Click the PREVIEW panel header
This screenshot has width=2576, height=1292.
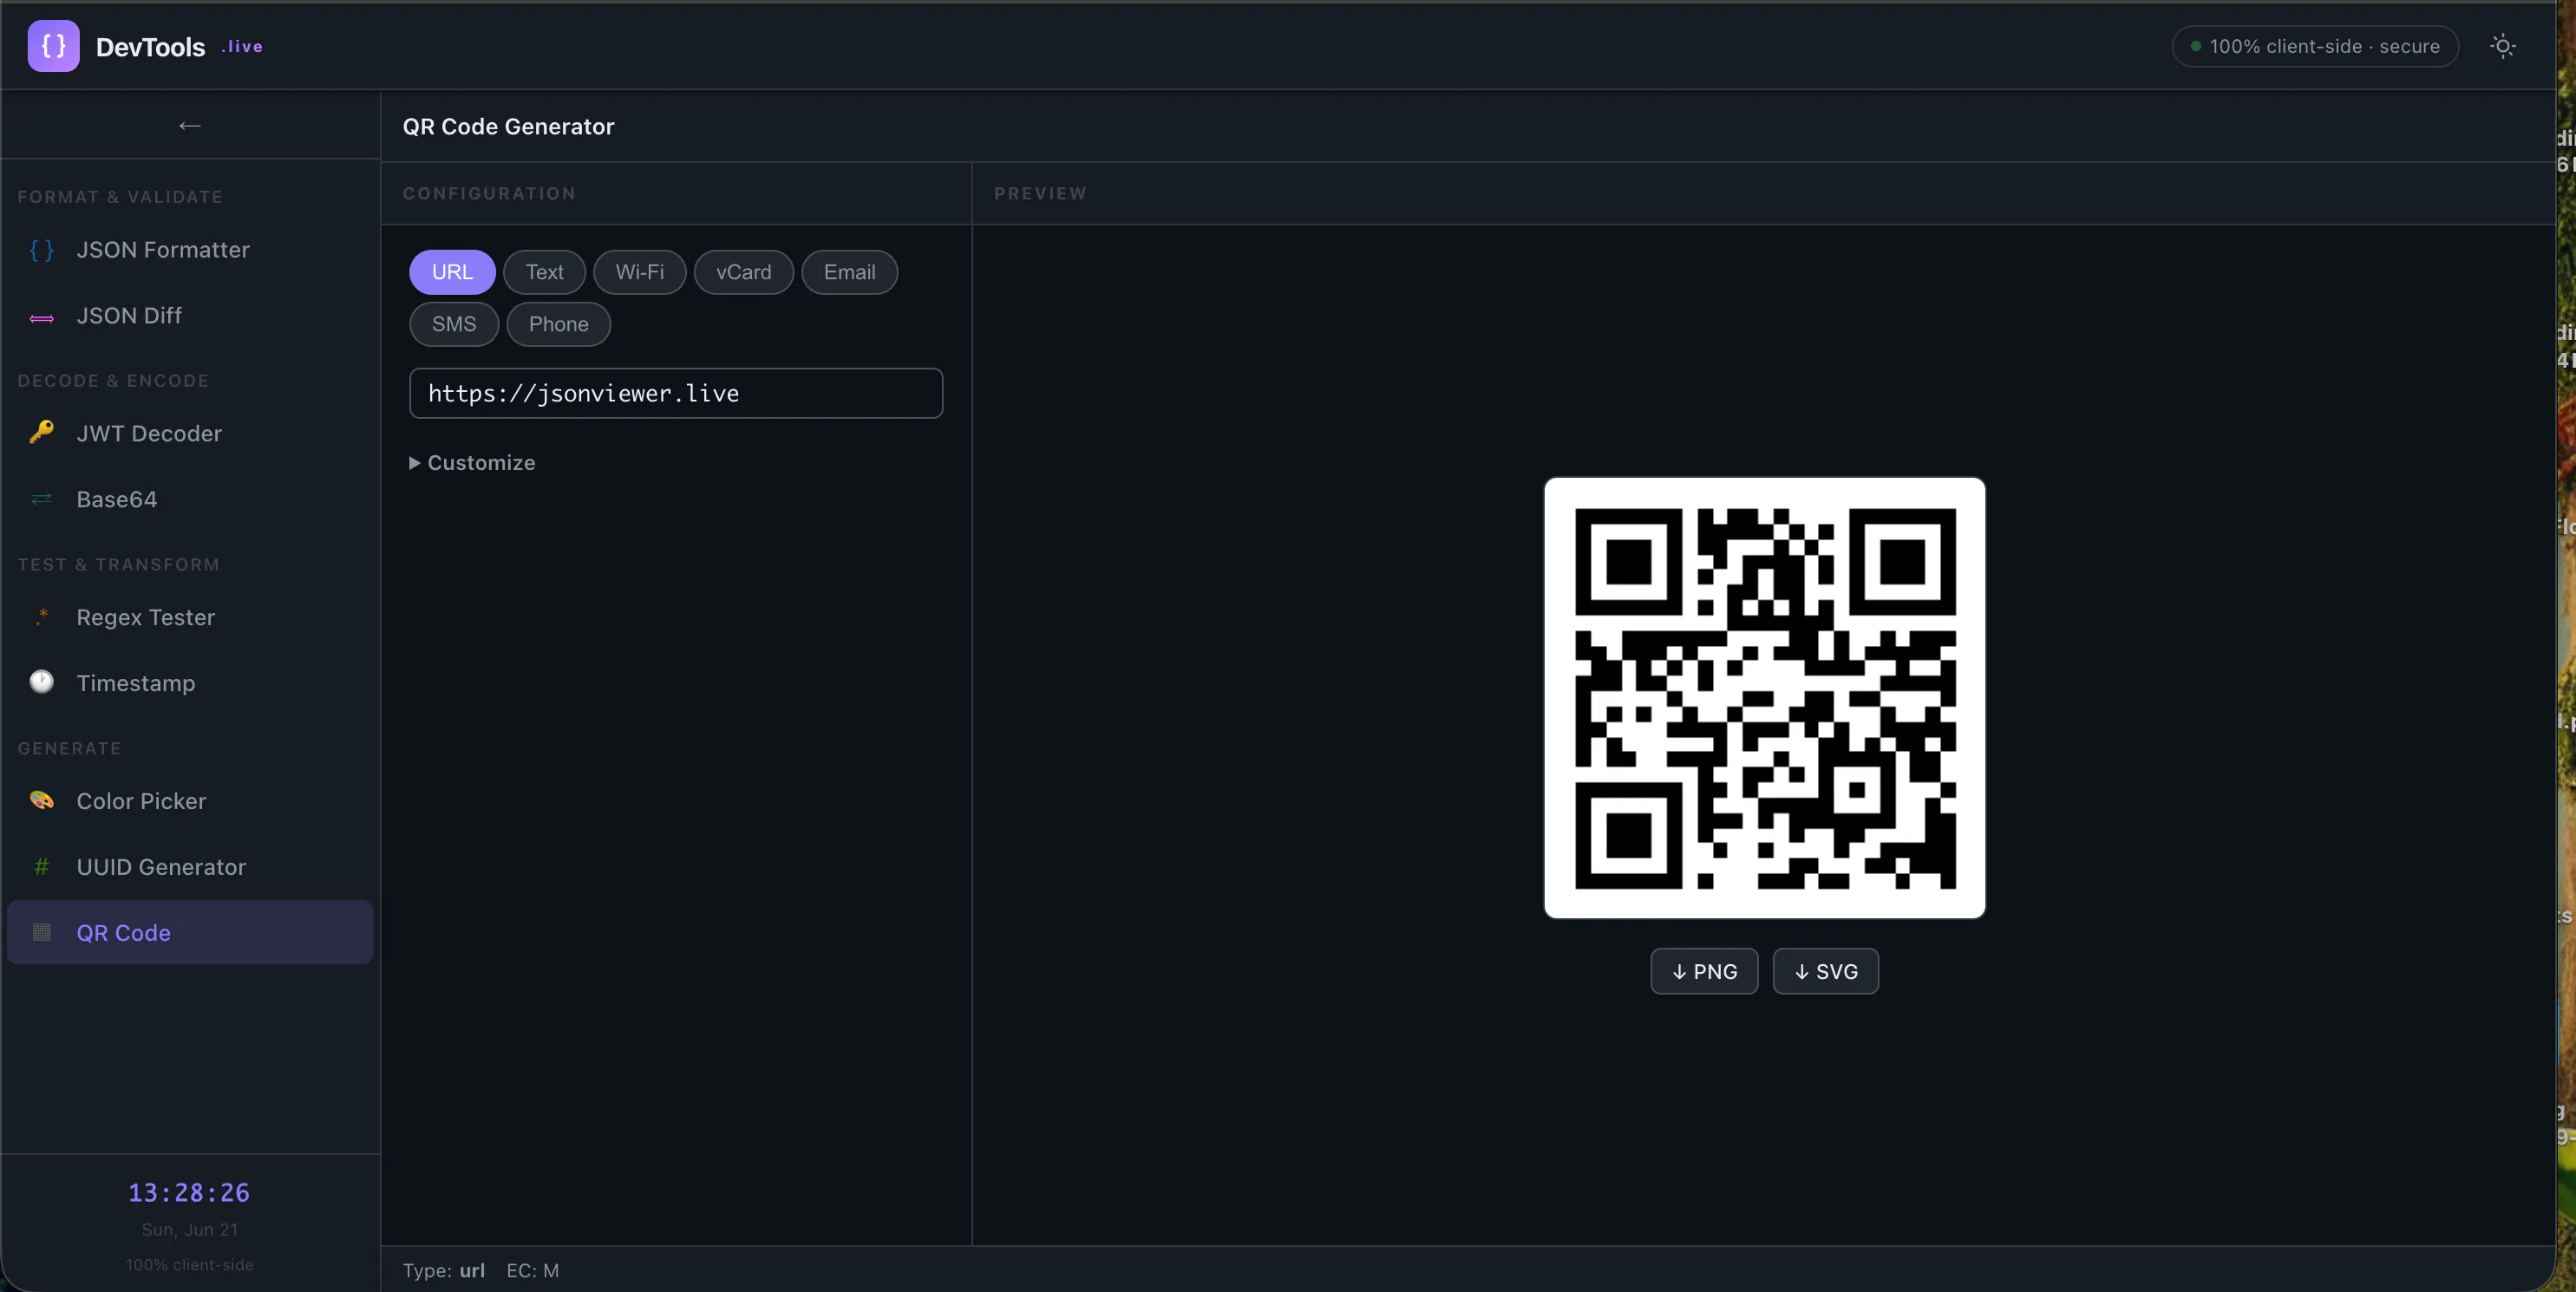1040,193
